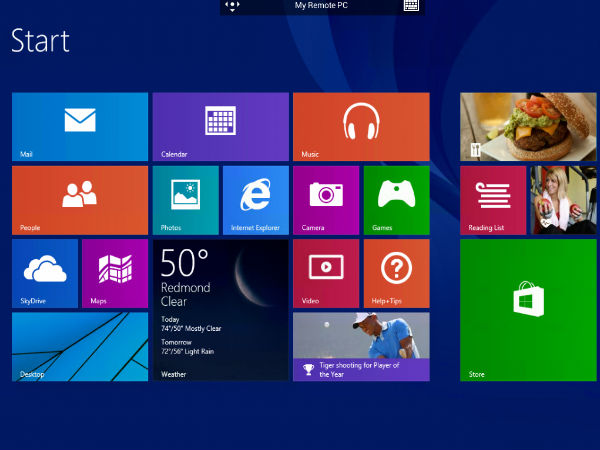Launch the Music app tile

[361, 126]
